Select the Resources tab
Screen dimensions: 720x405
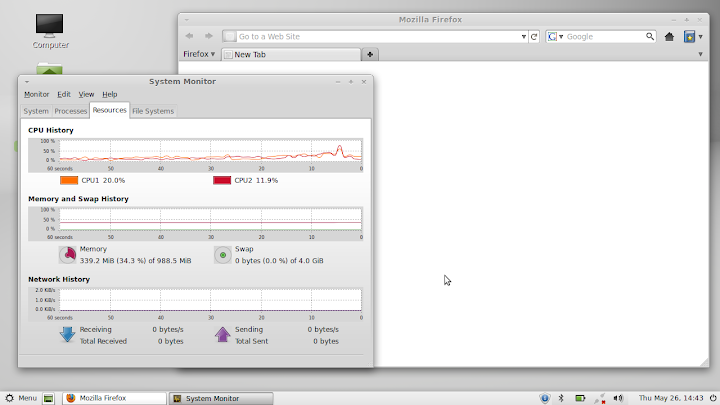point(109,110)
